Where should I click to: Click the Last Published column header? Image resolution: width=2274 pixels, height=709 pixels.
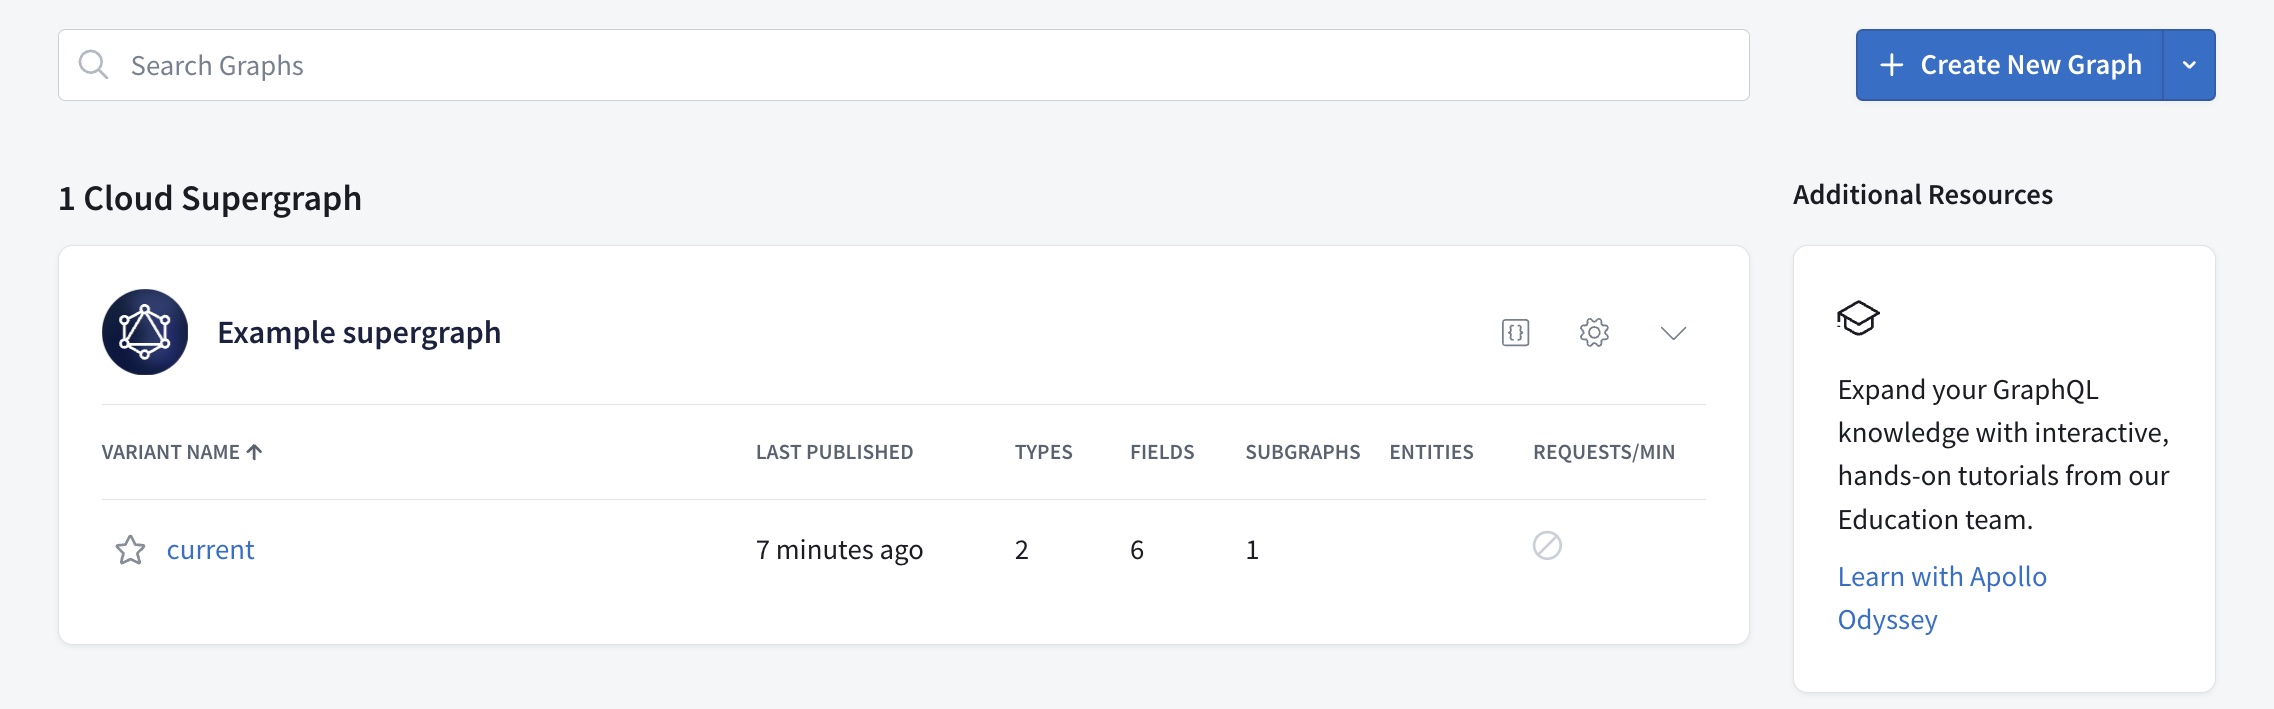click(x=834, y=452)
